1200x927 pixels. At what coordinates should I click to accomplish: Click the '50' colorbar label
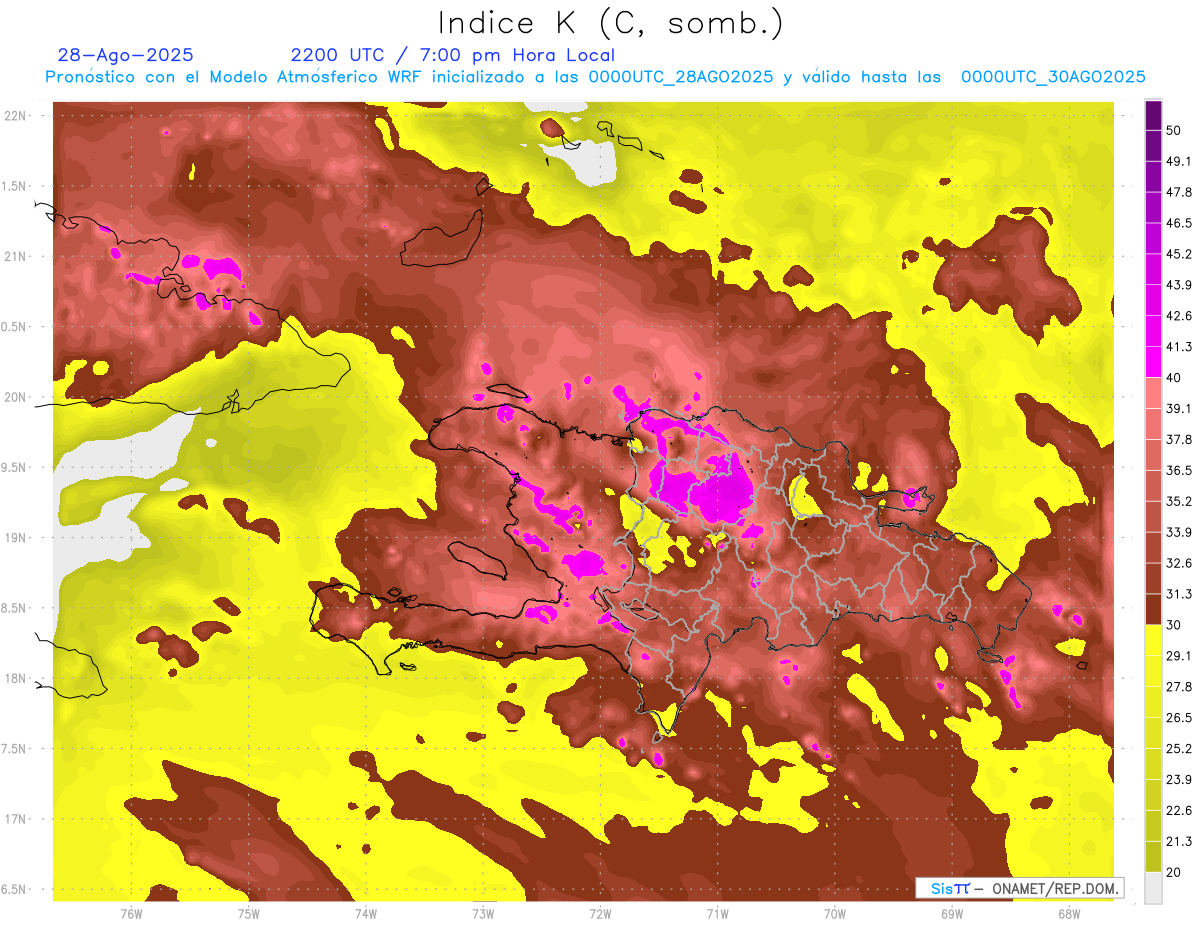pos(1175,130)
